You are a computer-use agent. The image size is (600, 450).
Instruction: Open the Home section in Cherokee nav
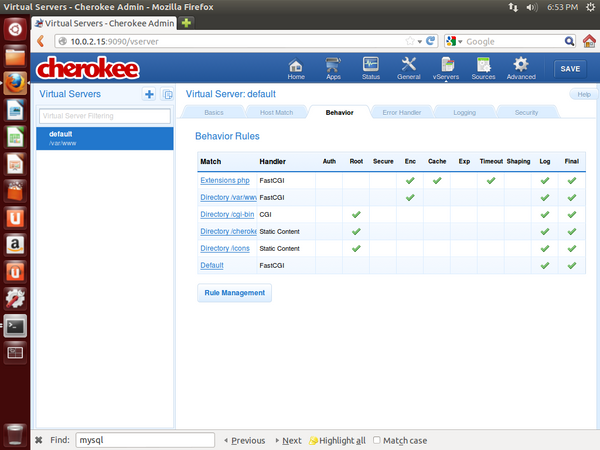tap(296, 68)
